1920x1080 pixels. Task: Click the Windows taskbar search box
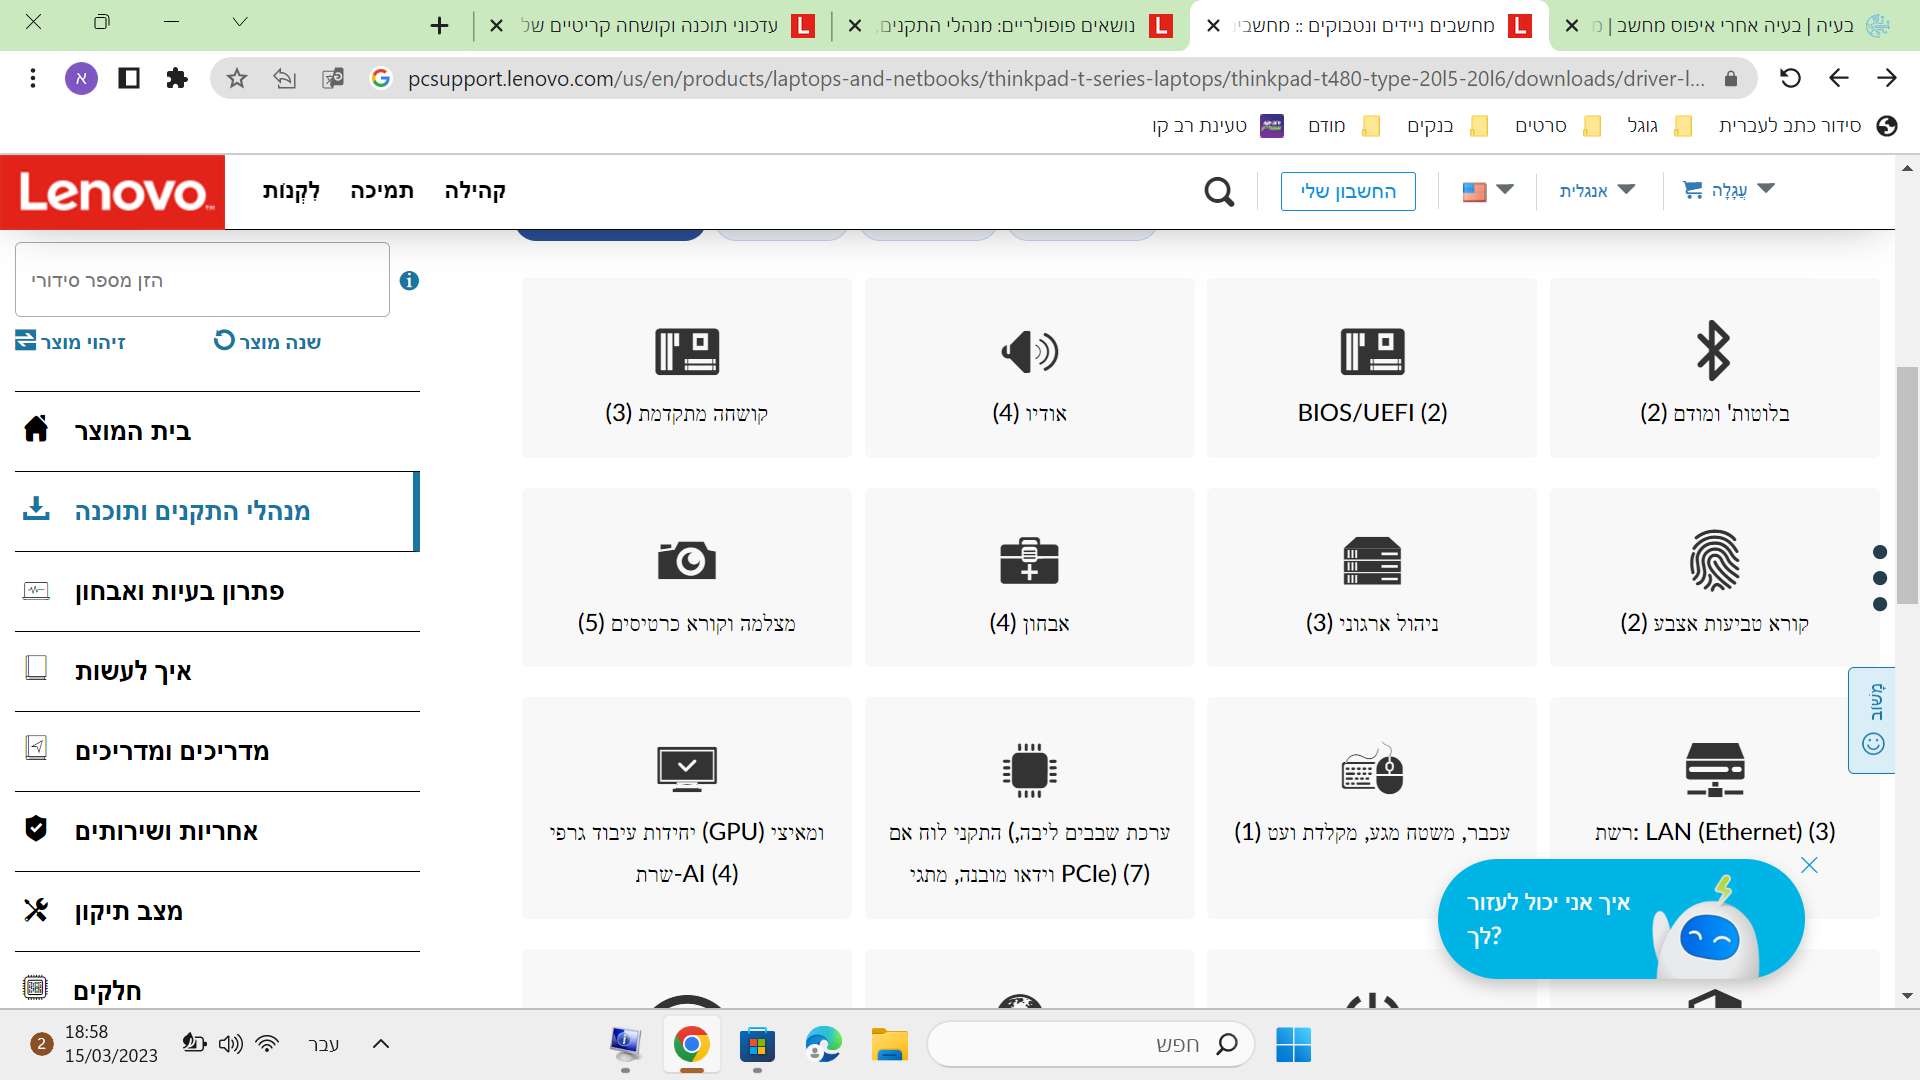[1091, 1044]
